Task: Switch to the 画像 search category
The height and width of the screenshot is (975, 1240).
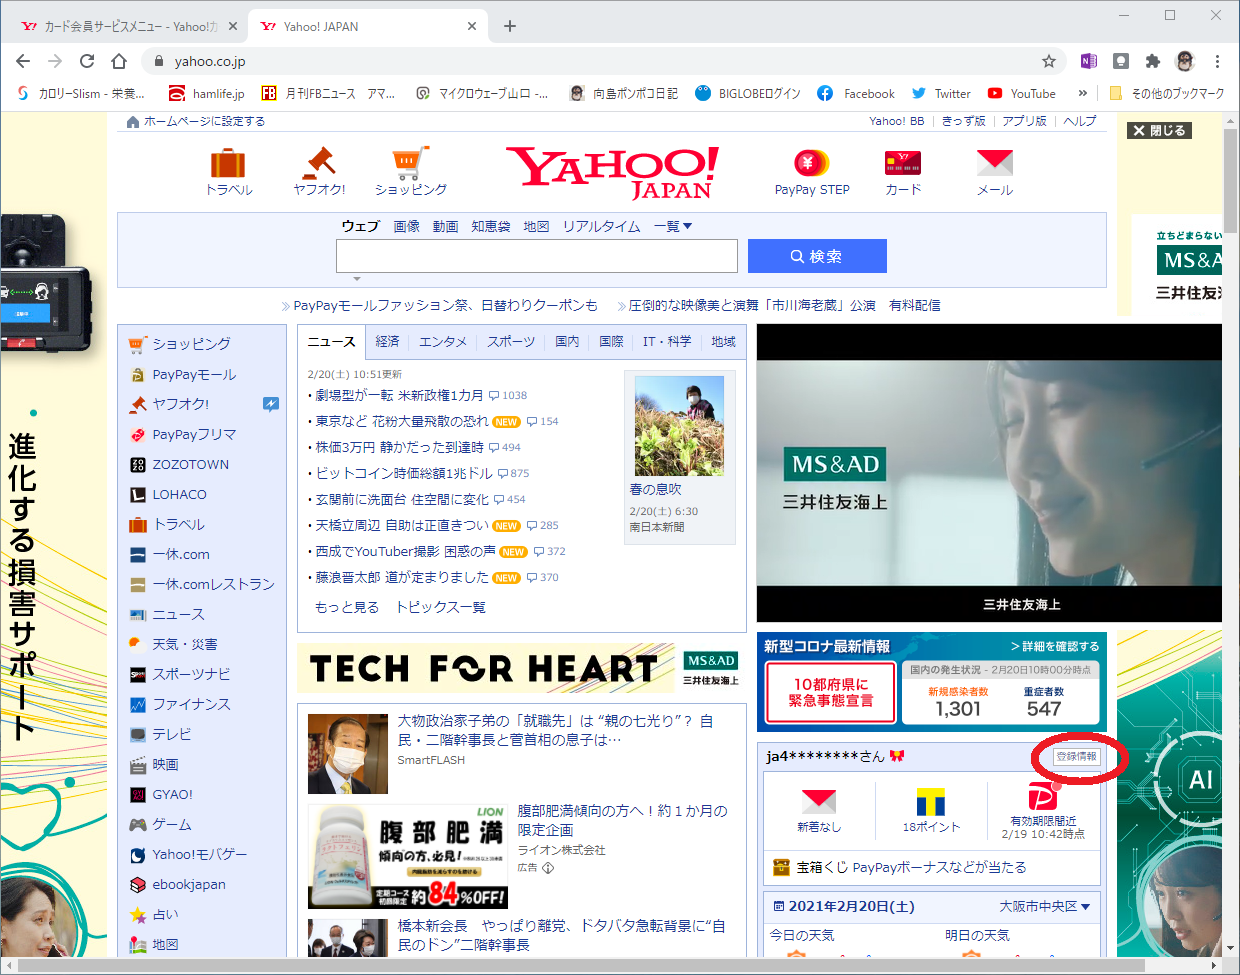Action: click(x=407, y=226)
